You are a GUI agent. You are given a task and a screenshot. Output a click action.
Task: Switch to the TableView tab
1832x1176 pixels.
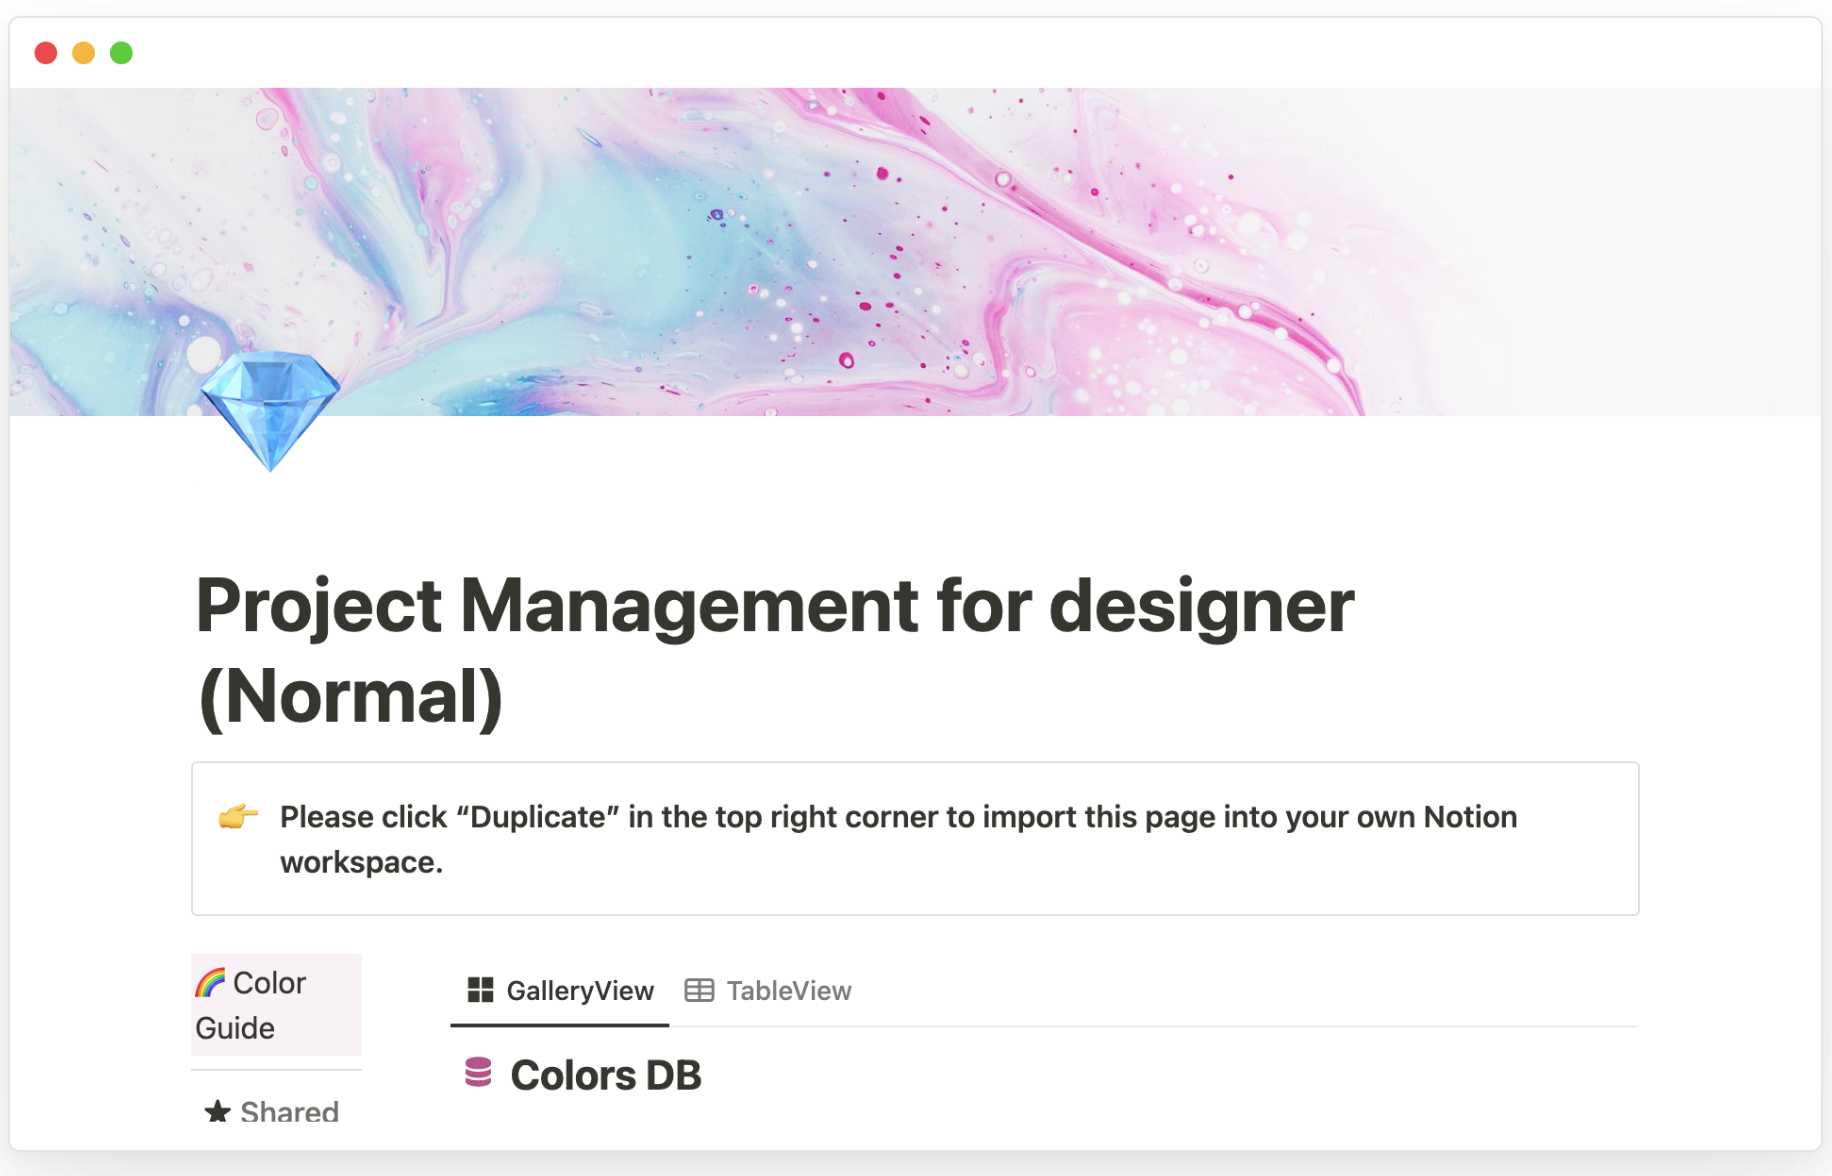pos(768,991)
